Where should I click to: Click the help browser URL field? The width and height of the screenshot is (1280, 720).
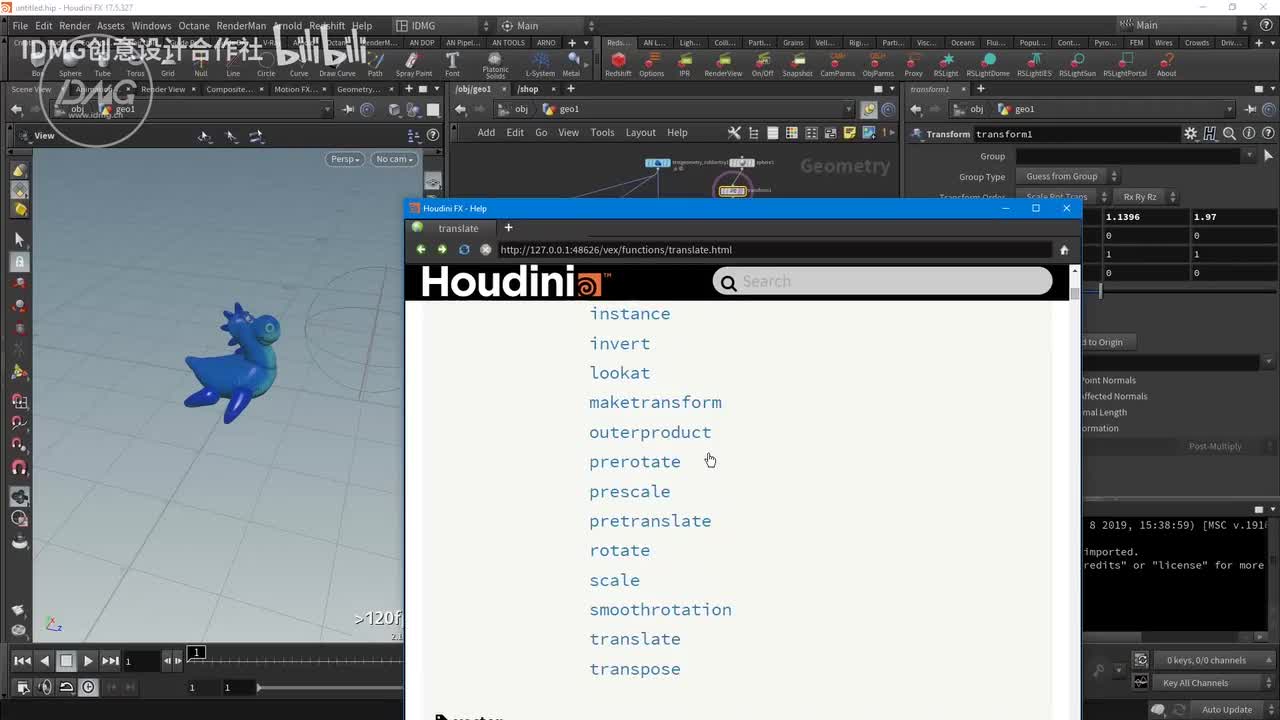(x=775, y=250)
